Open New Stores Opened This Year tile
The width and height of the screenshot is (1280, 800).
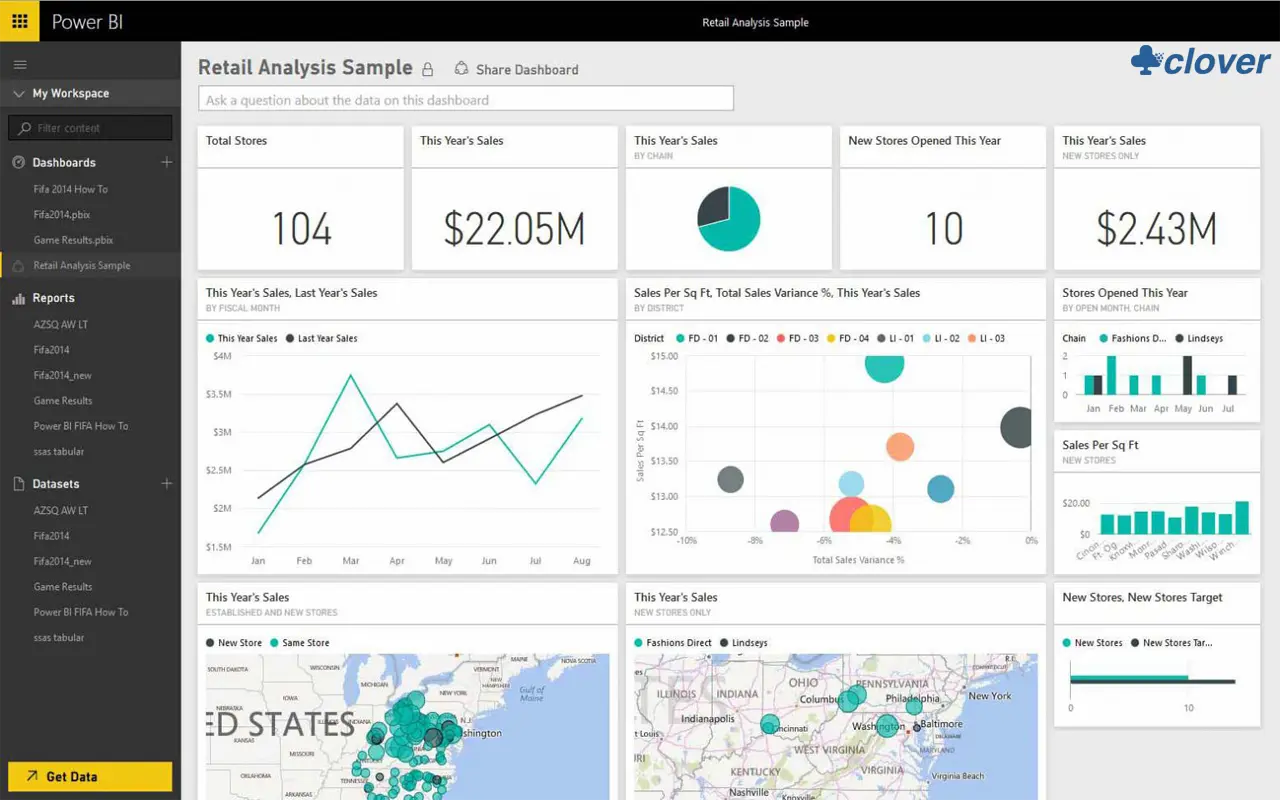[x=943, y=198]
